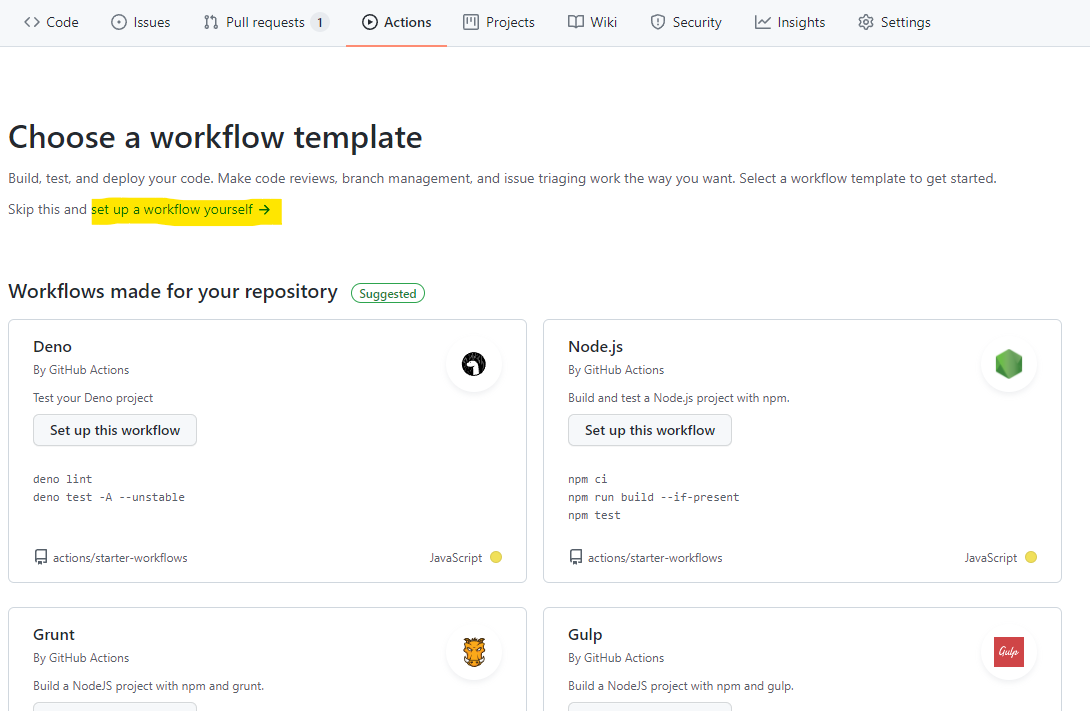Viewport: 1090px width, 711px height.
Task: Click the Settings gear icon
Action: [865, 22]
